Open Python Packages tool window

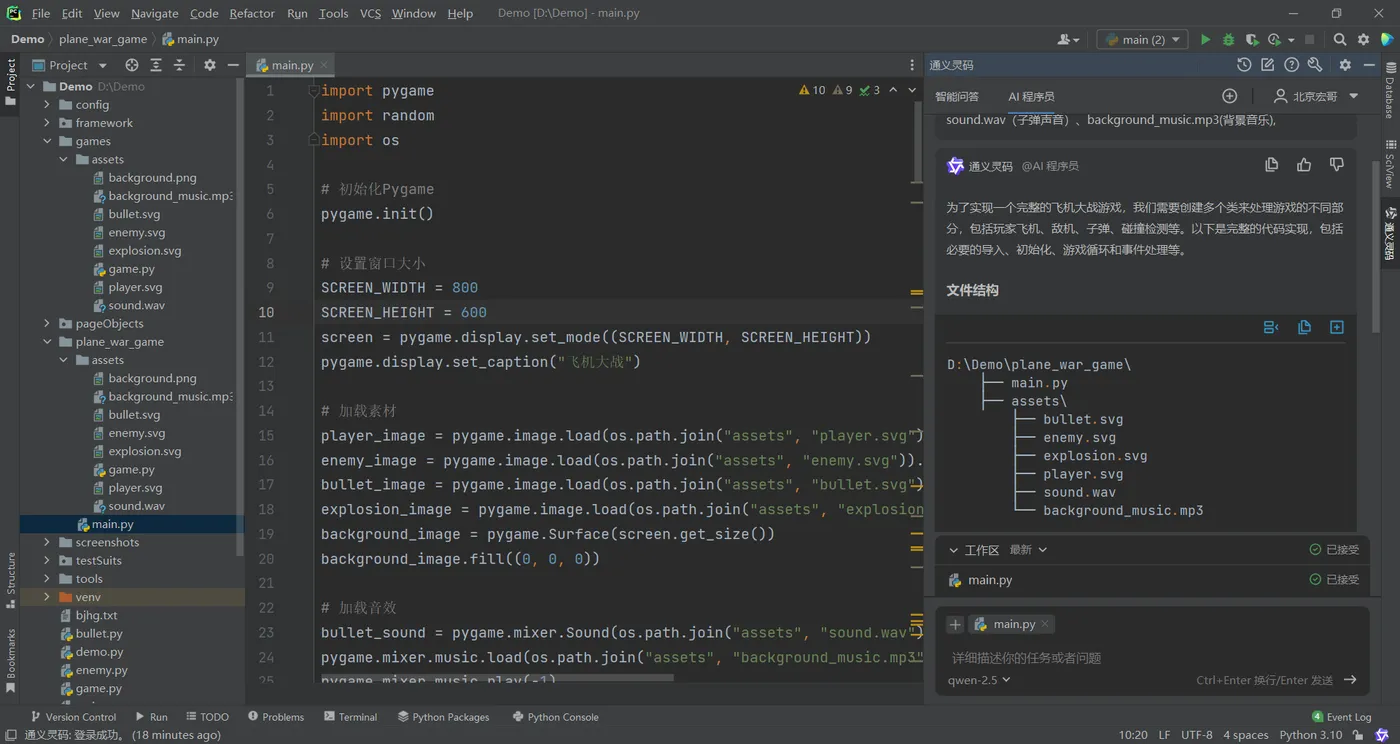point(443,717)
